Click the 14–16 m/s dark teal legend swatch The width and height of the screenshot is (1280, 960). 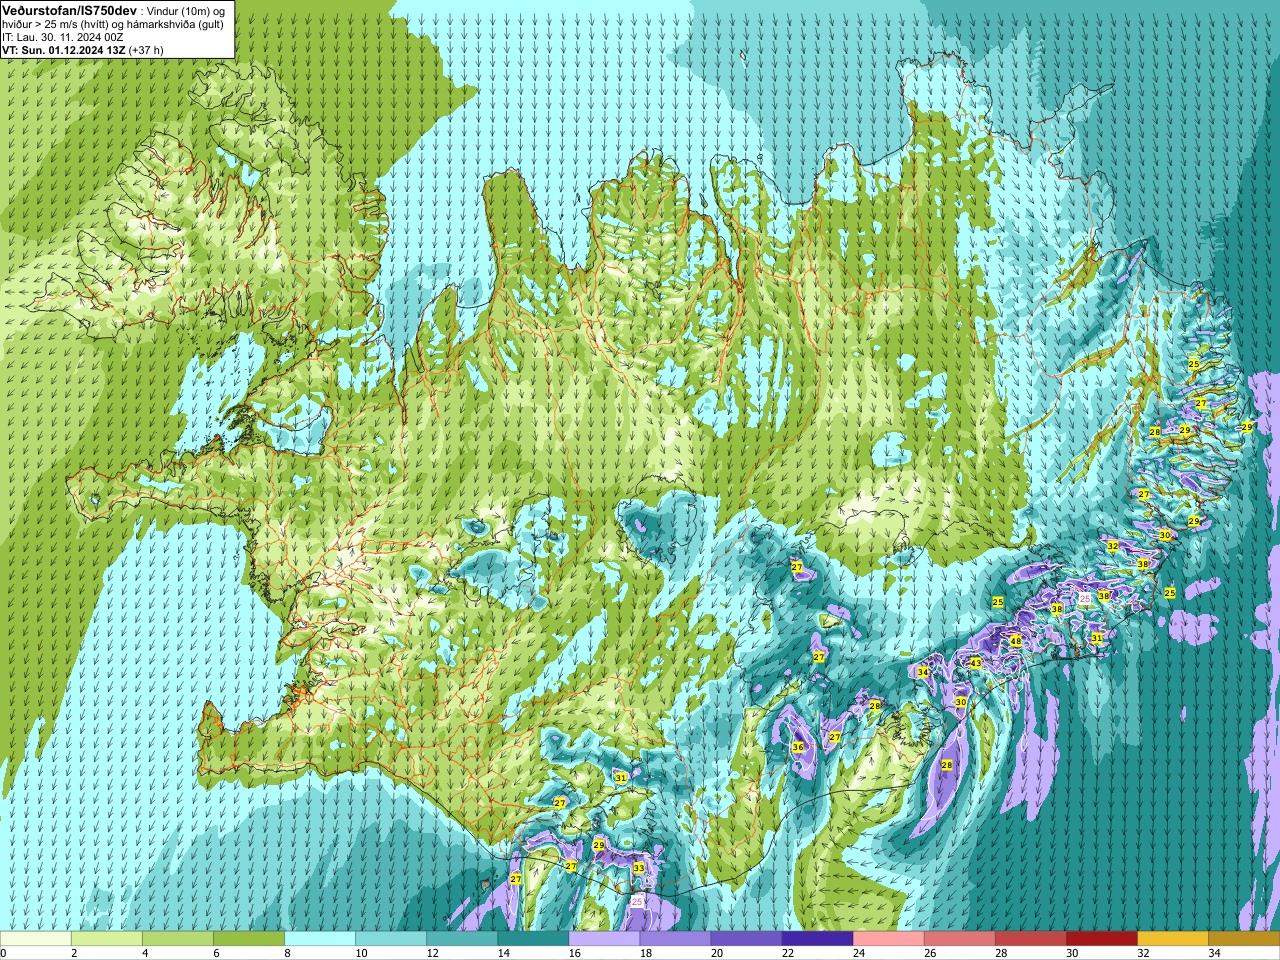[x=533, y=939]
